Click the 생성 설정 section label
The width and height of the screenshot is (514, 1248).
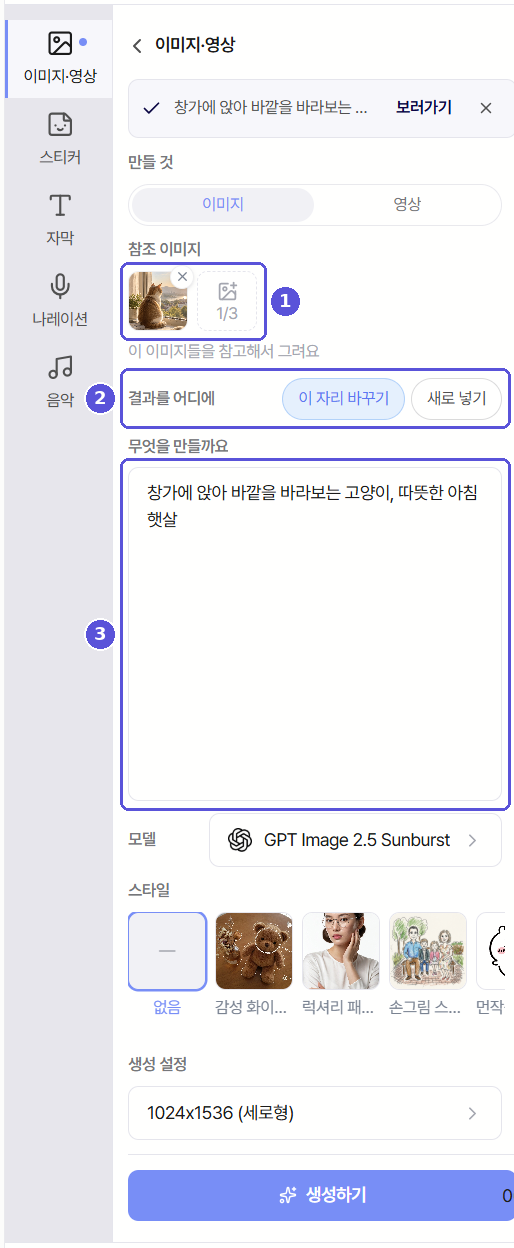158,1063
